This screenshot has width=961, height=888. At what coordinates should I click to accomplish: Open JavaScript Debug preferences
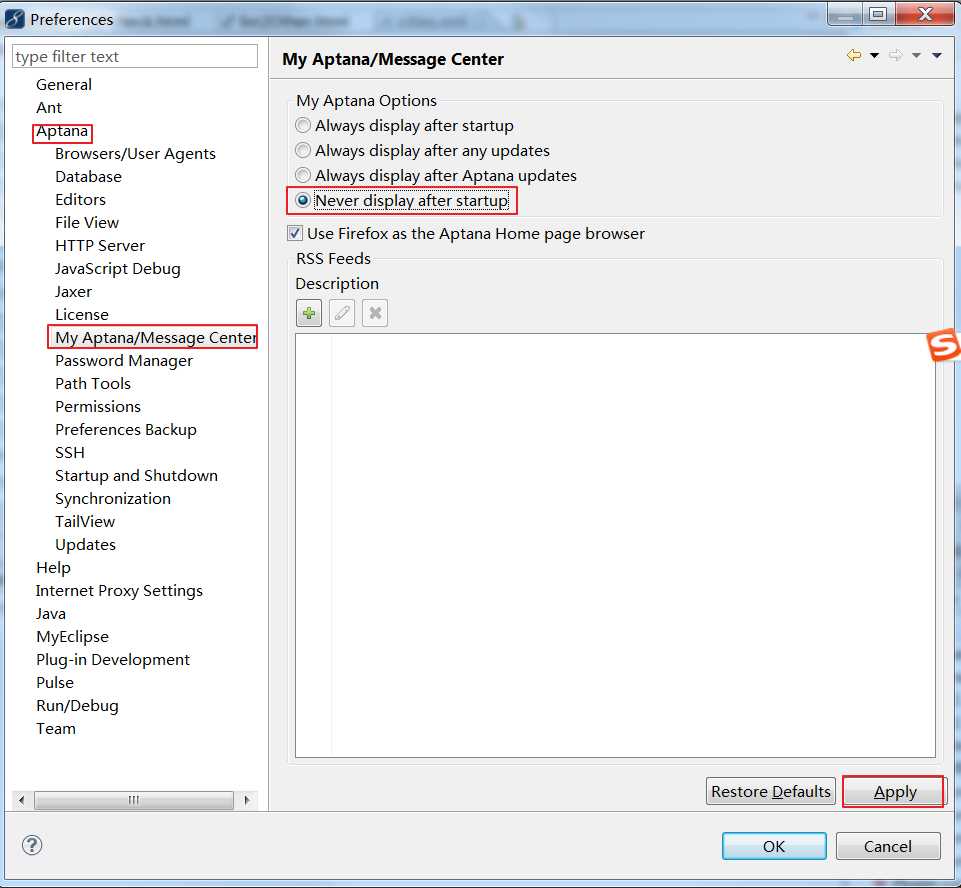[118, 269]
